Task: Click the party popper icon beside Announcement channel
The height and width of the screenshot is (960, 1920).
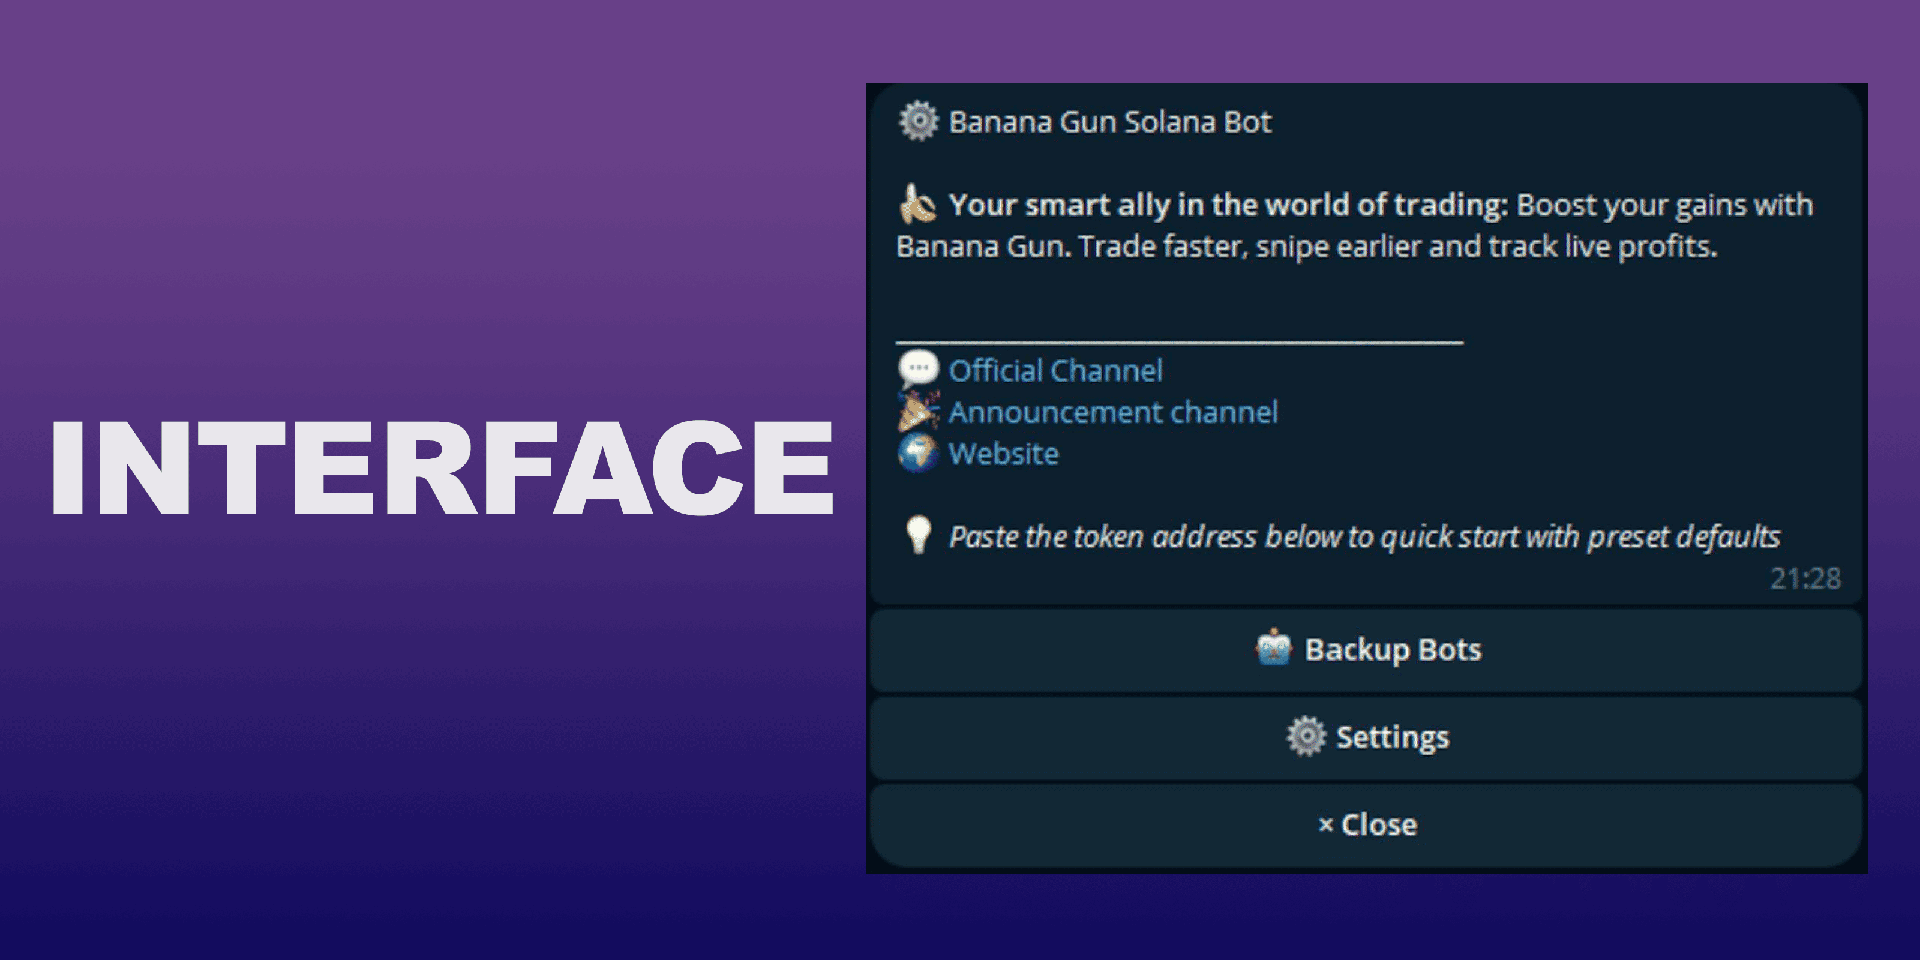Action: pos(917,411)
